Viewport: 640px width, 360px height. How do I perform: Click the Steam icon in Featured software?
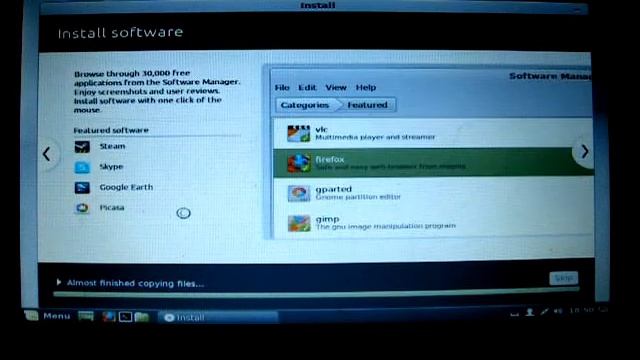(x=82, y=147)
